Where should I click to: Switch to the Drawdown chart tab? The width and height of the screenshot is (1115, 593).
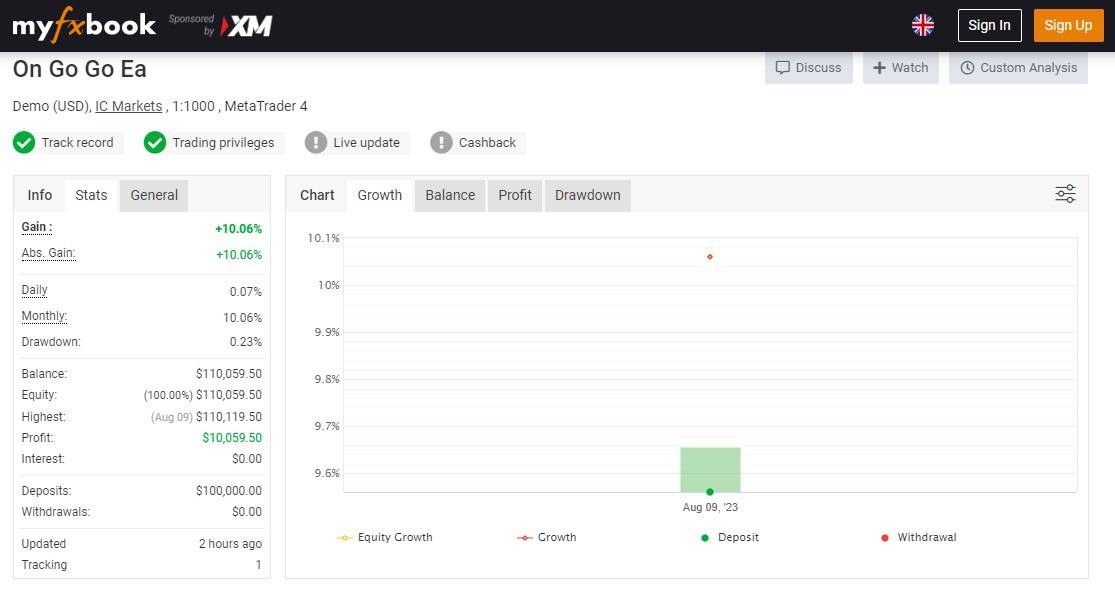pos(587,195)
